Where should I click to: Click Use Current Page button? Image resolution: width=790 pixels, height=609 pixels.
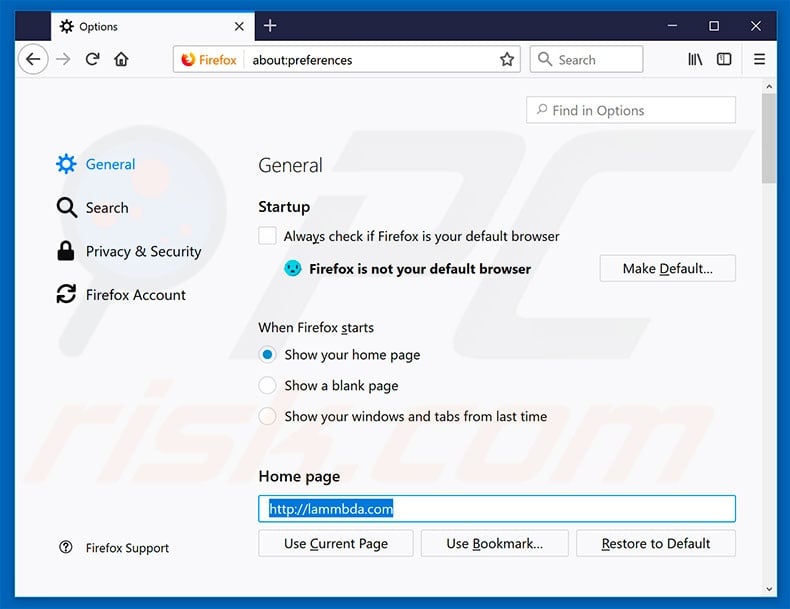336,544
